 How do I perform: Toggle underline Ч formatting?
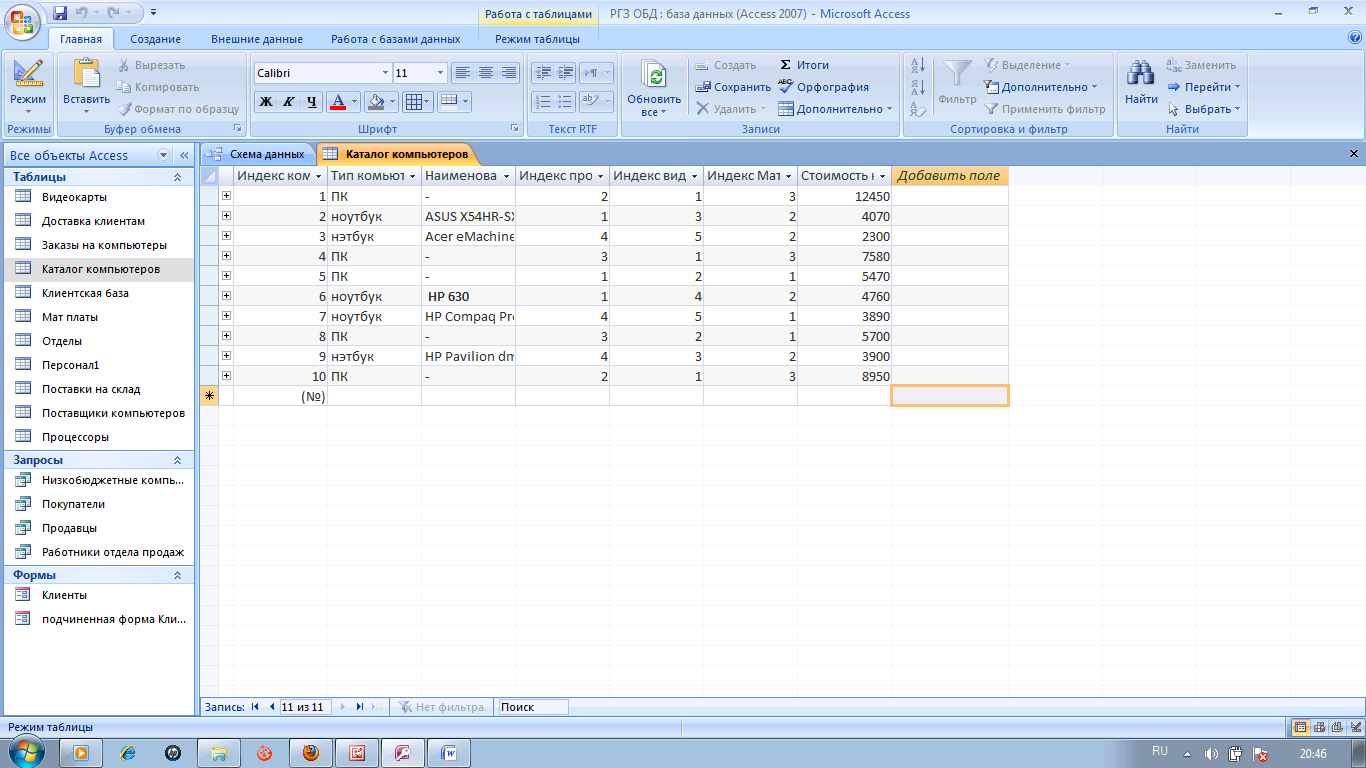click(312, 101)
